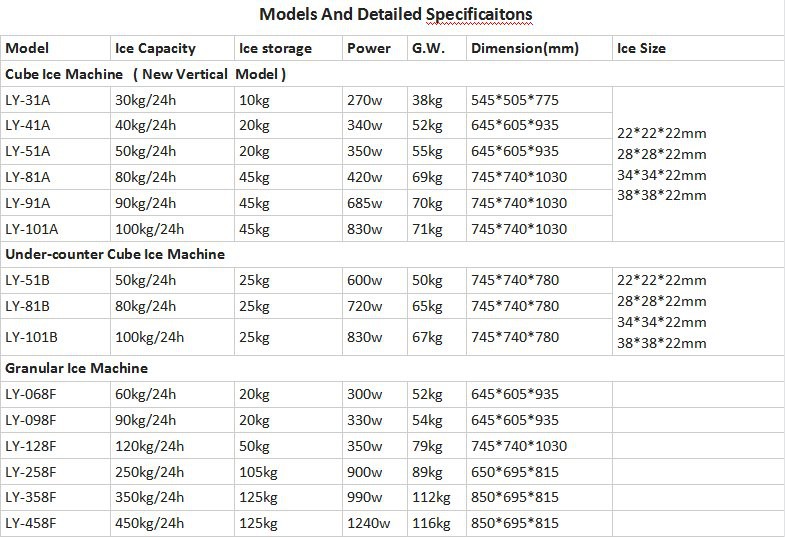Select the 1240w power cell
Image resolution: width=785 pixels, height=537 pixels.
[370, 524]
